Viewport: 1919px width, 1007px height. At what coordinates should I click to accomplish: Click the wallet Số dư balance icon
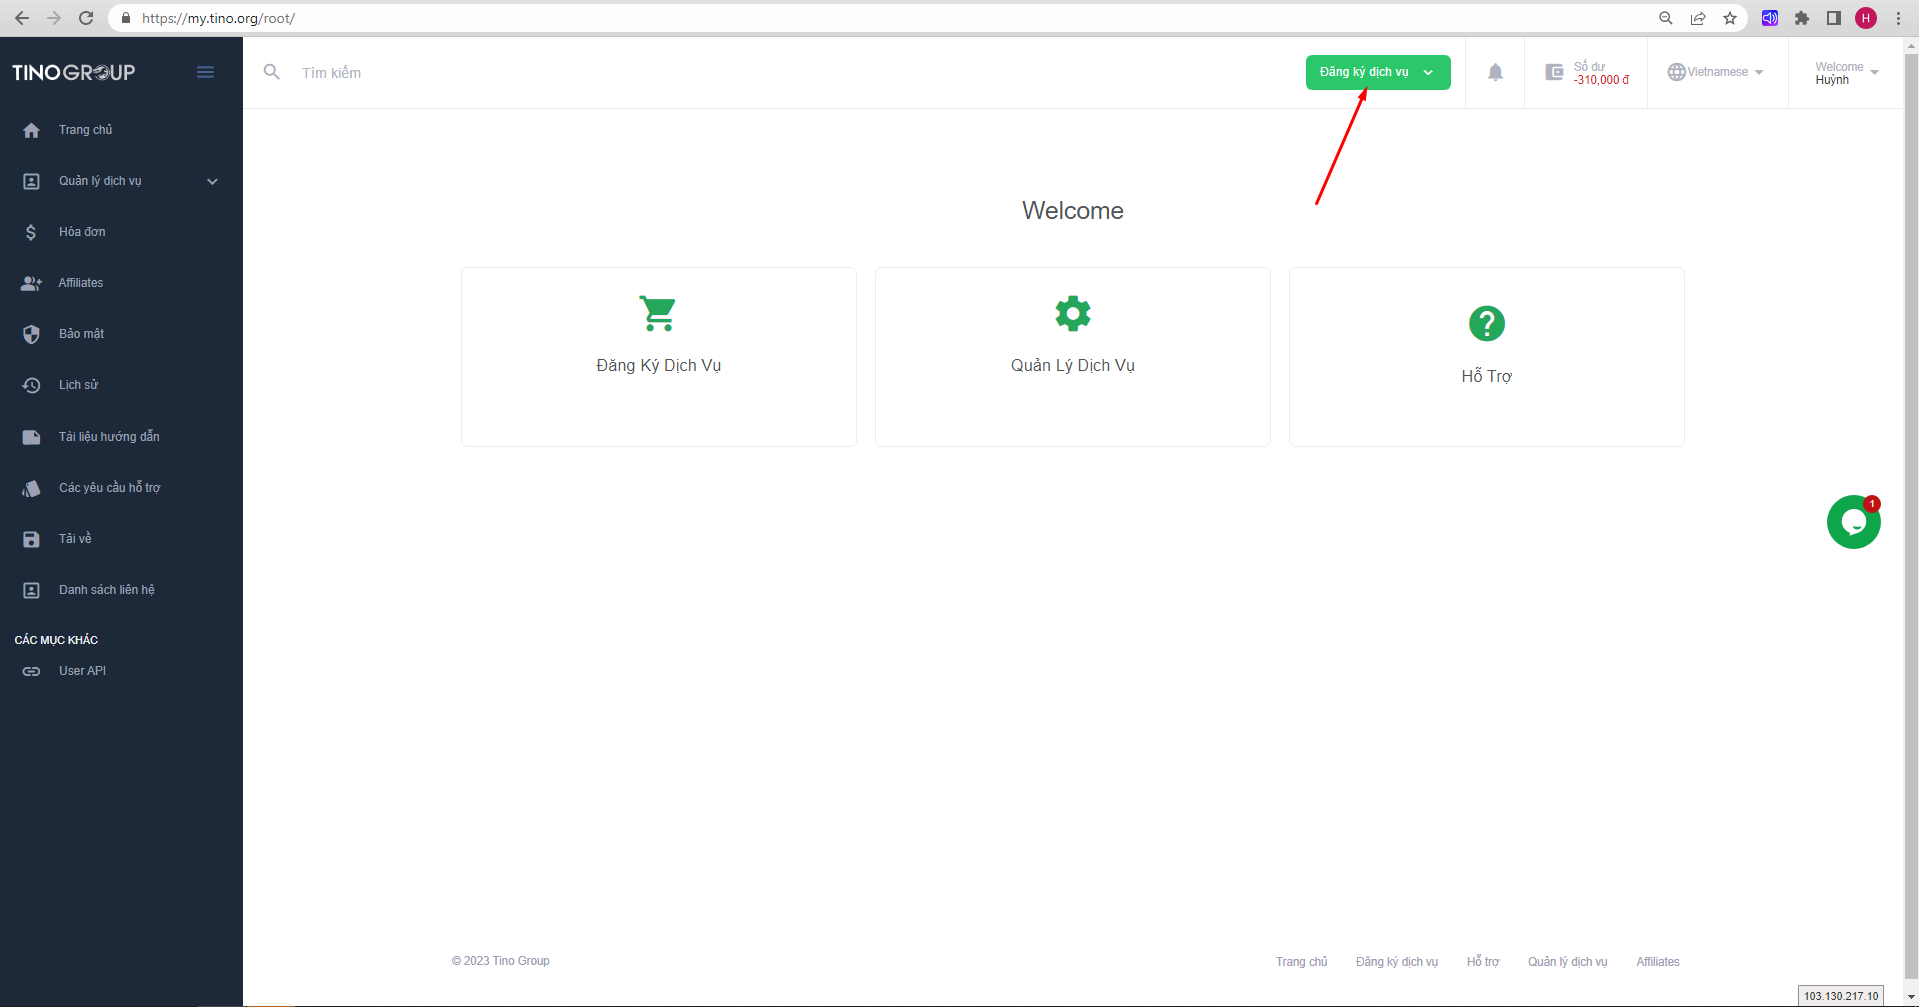click(1554, 72)
